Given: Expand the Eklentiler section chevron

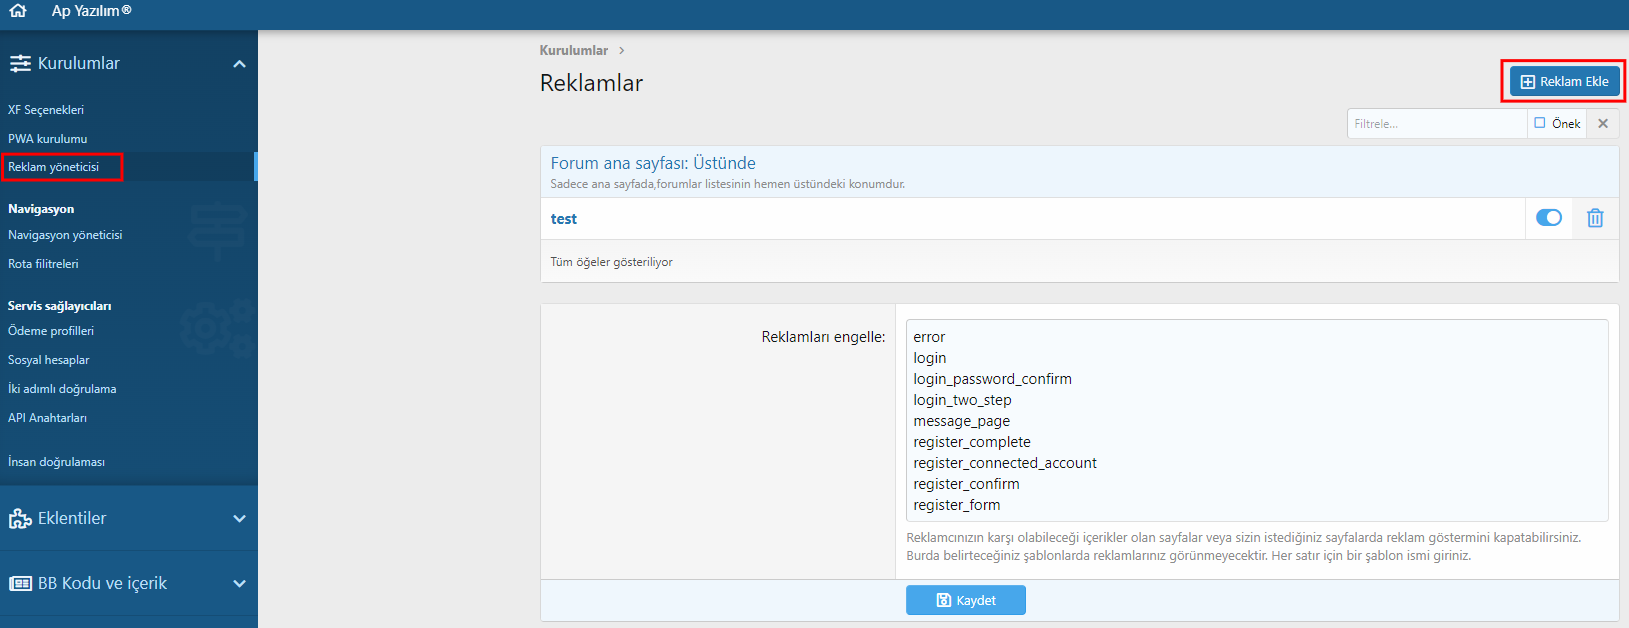Looking at the screenshot, I should click(239, 518).
